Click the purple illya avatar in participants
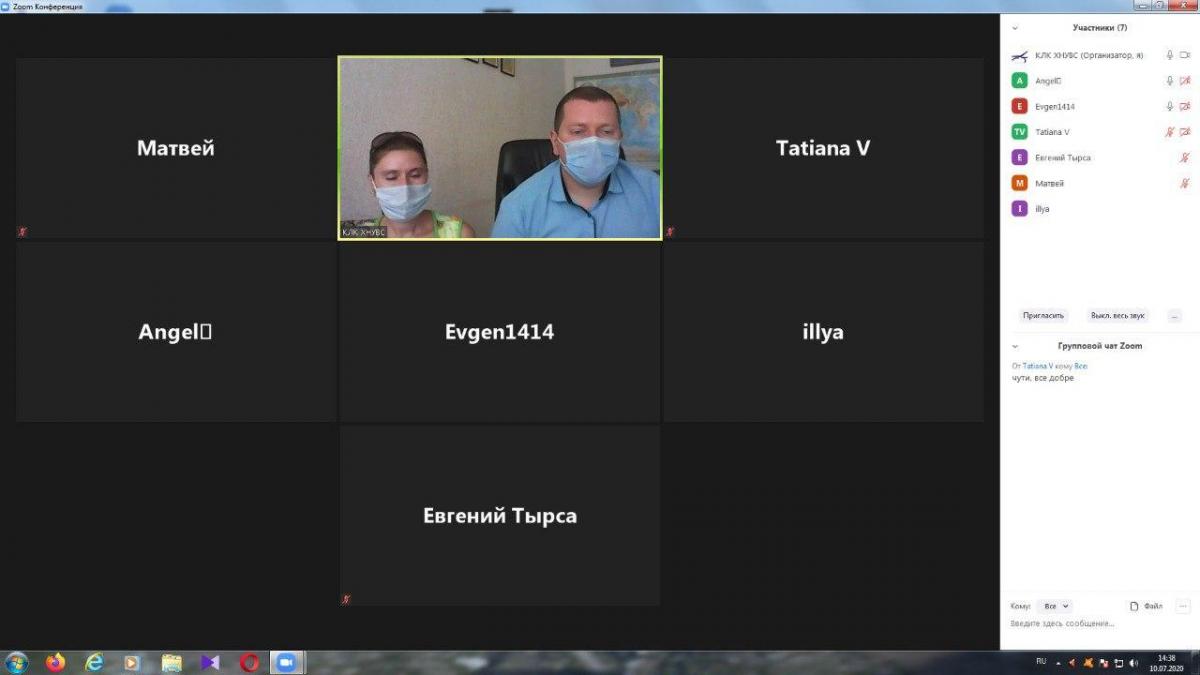This screenshot has width=1200, height=675. 1019,209
